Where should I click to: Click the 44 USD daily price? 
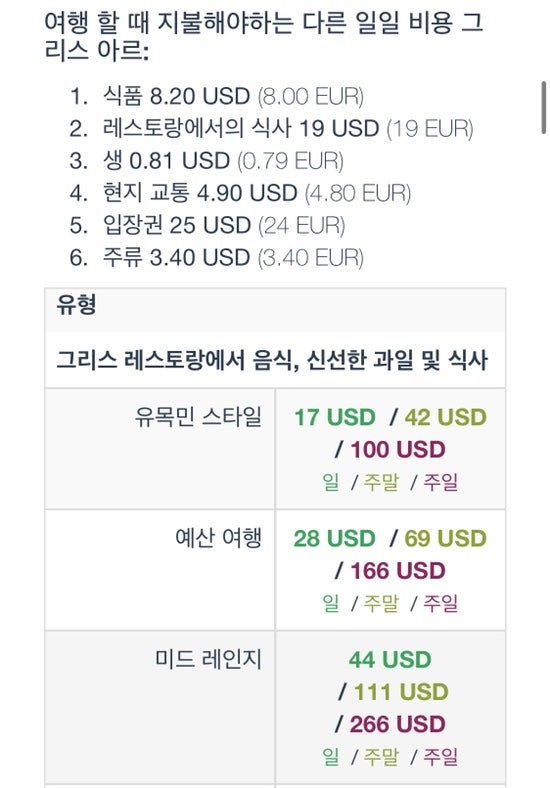(x=390, y=659)
